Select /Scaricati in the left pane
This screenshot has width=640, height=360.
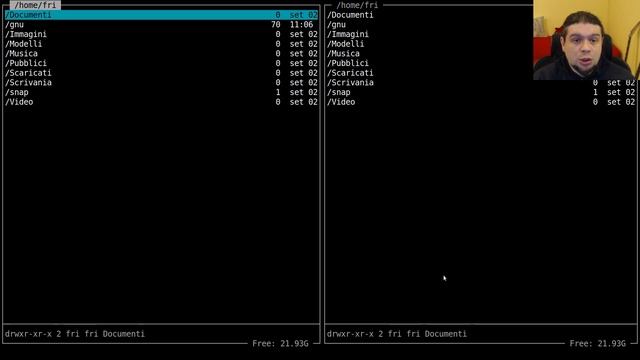click(161, 73)
